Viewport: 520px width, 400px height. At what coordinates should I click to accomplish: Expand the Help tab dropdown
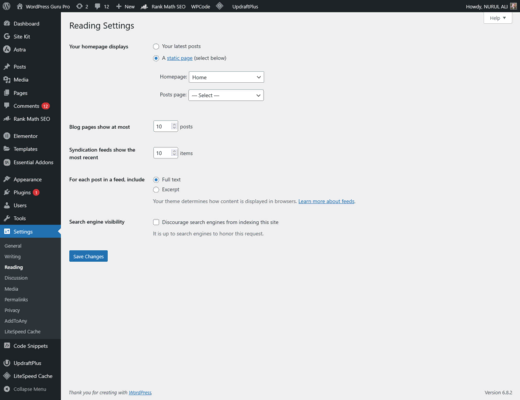pyautogui.click(x=498, y=18)
